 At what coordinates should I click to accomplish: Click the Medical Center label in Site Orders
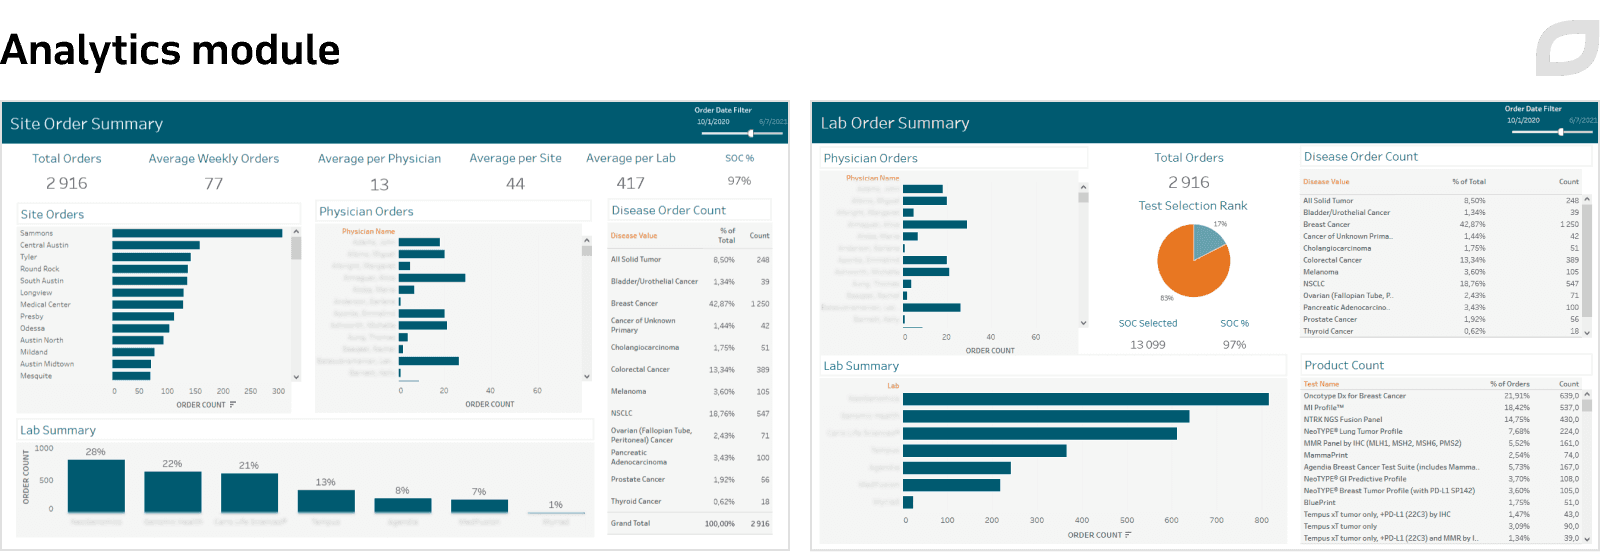45,305
